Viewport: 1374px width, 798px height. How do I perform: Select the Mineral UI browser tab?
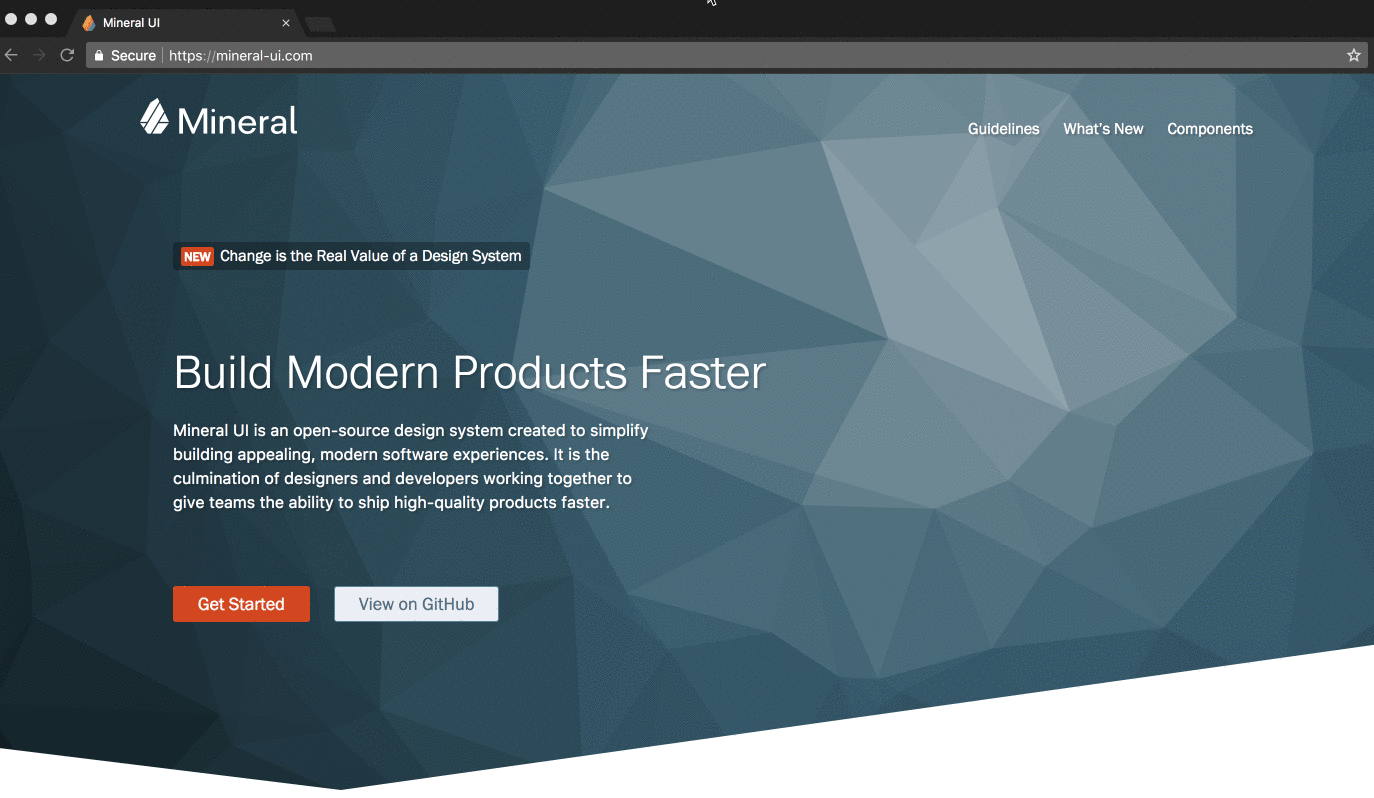click(186, 22)
